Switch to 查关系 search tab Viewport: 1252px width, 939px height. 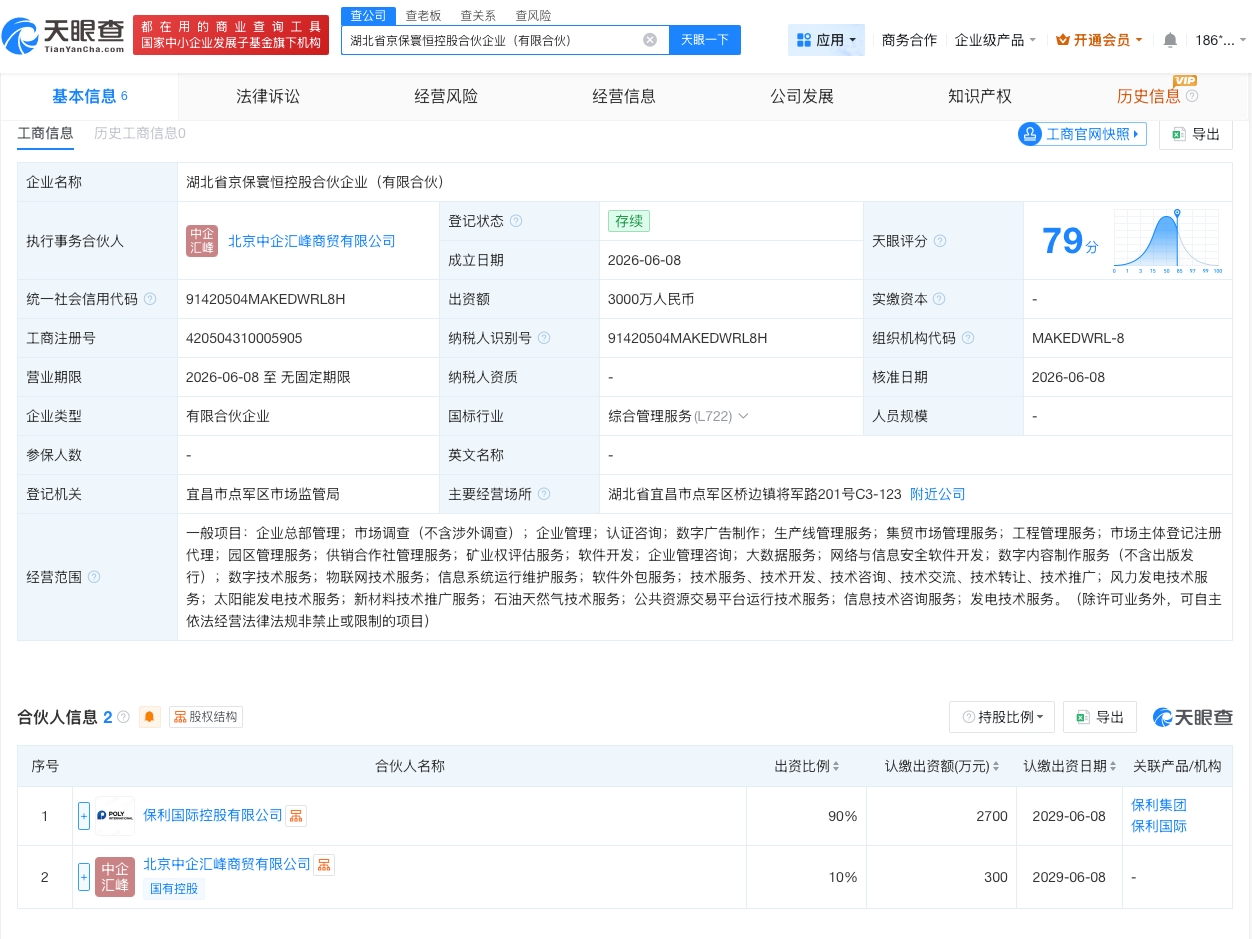click(x=478, y=16)
